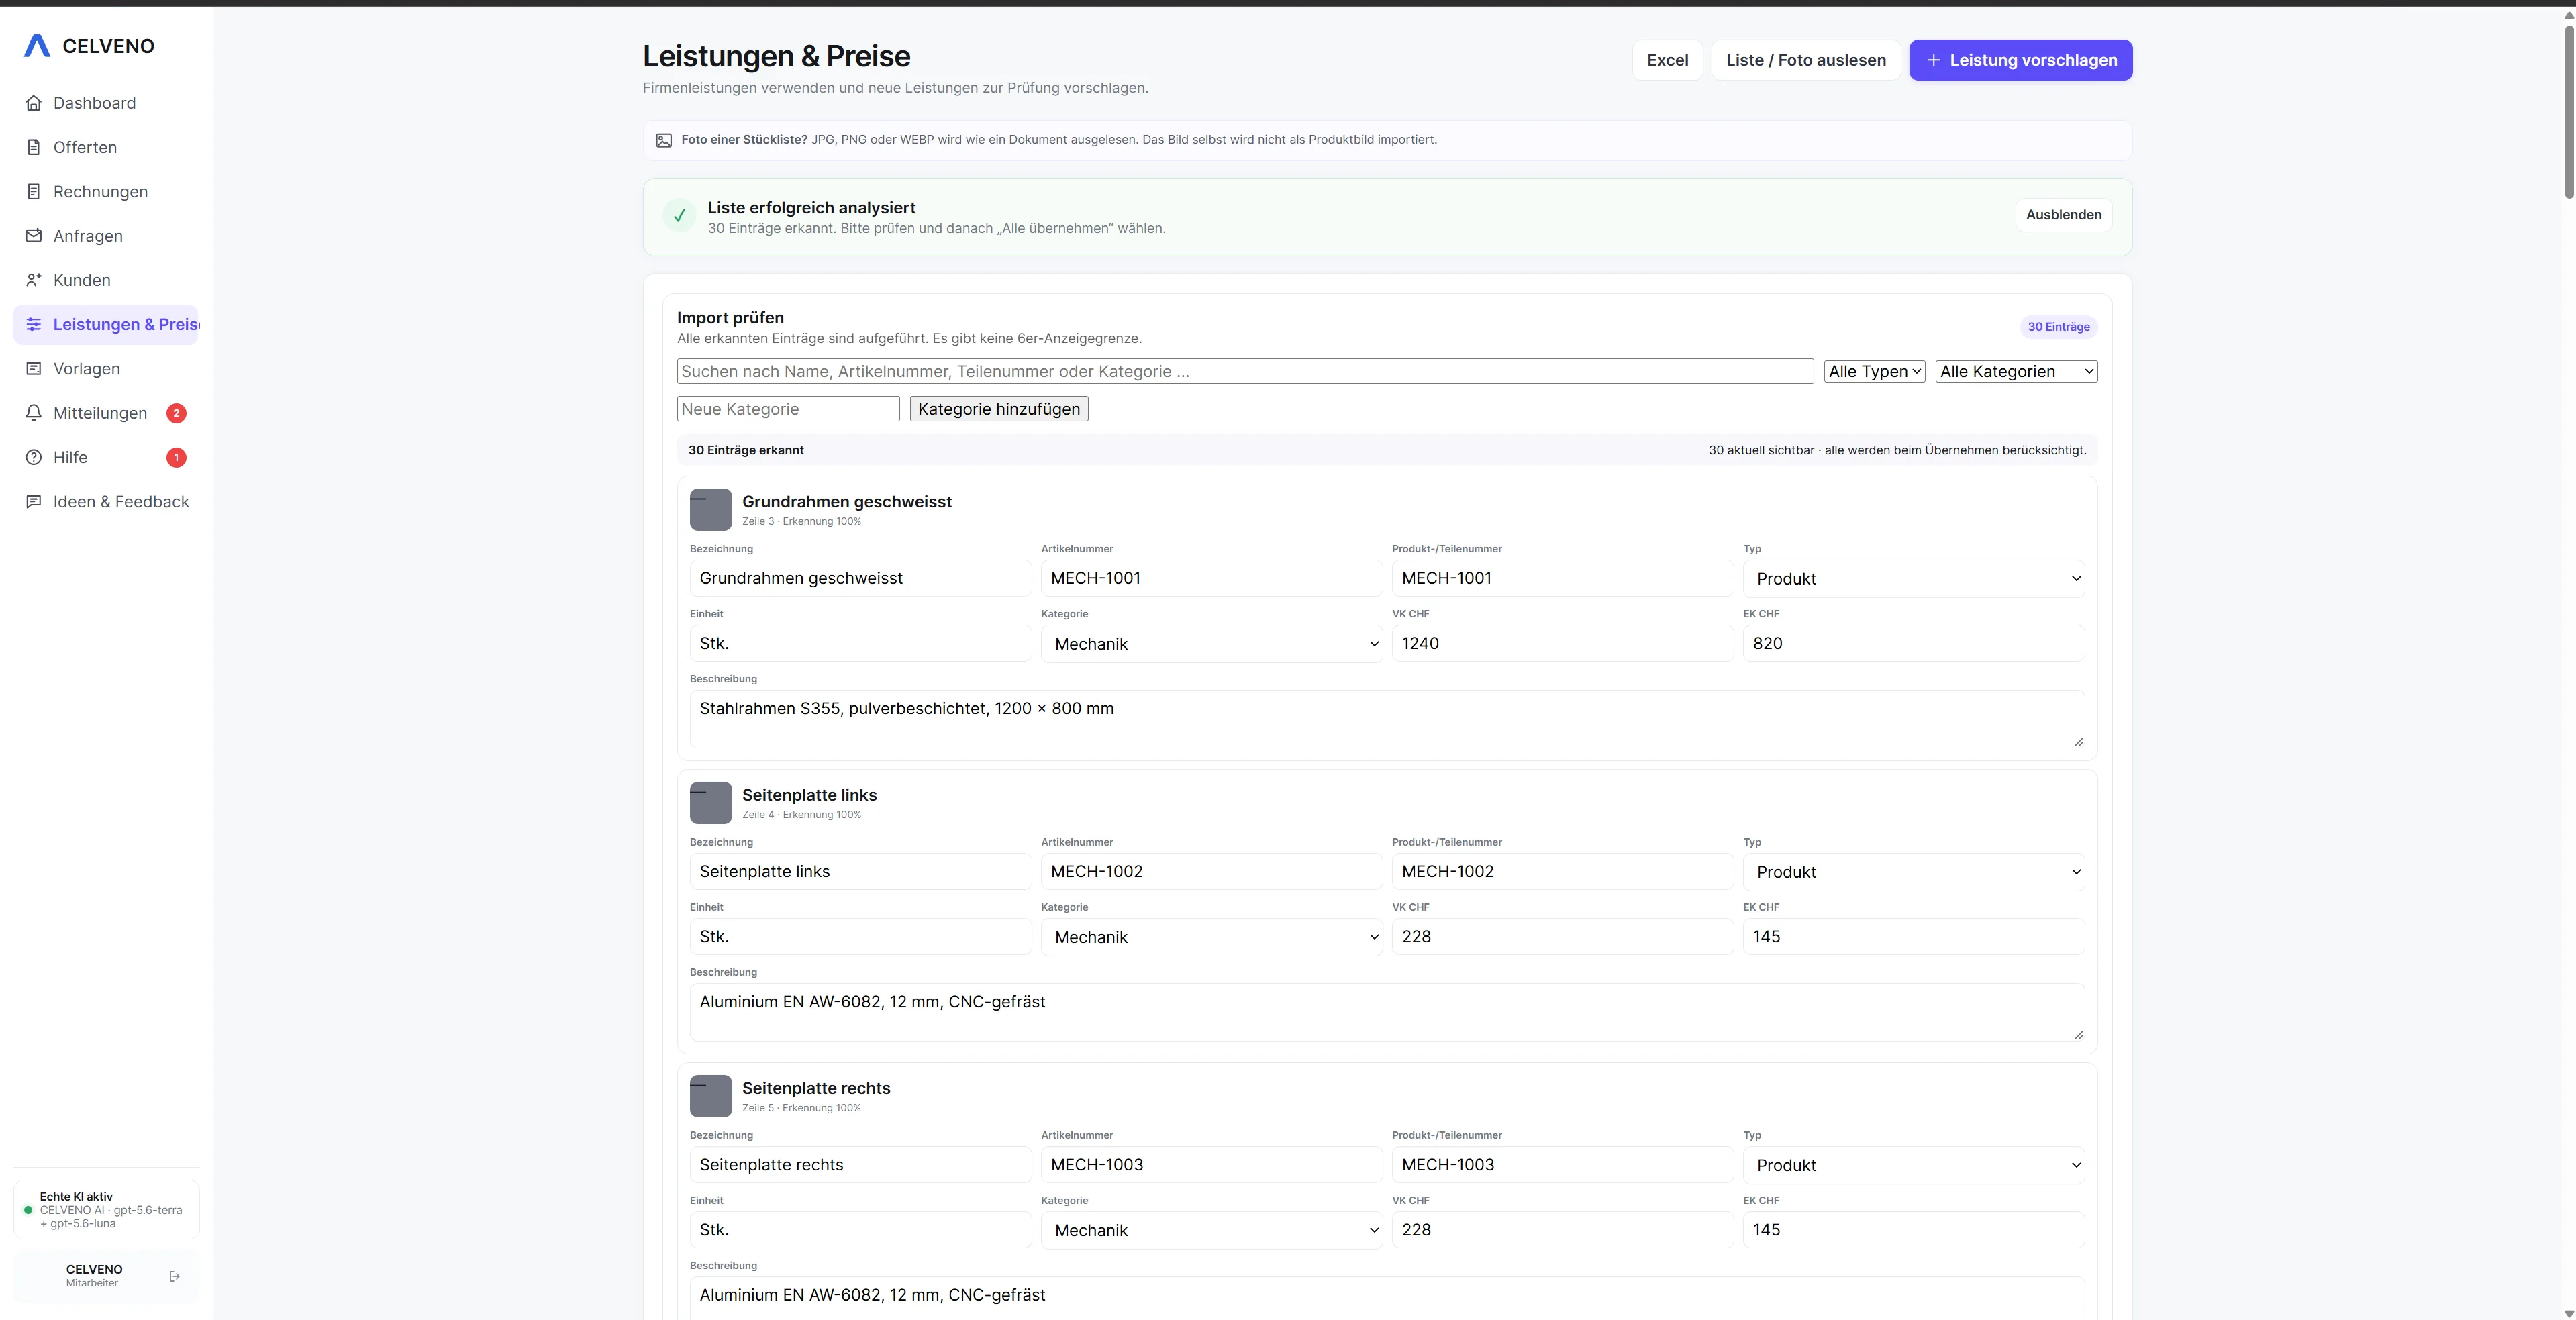2576x1320 pixels.
Task: Click the Grundrahmen geschweisst thumbnail placeholder
Action: pyautogui.click(x=711, y=510)
